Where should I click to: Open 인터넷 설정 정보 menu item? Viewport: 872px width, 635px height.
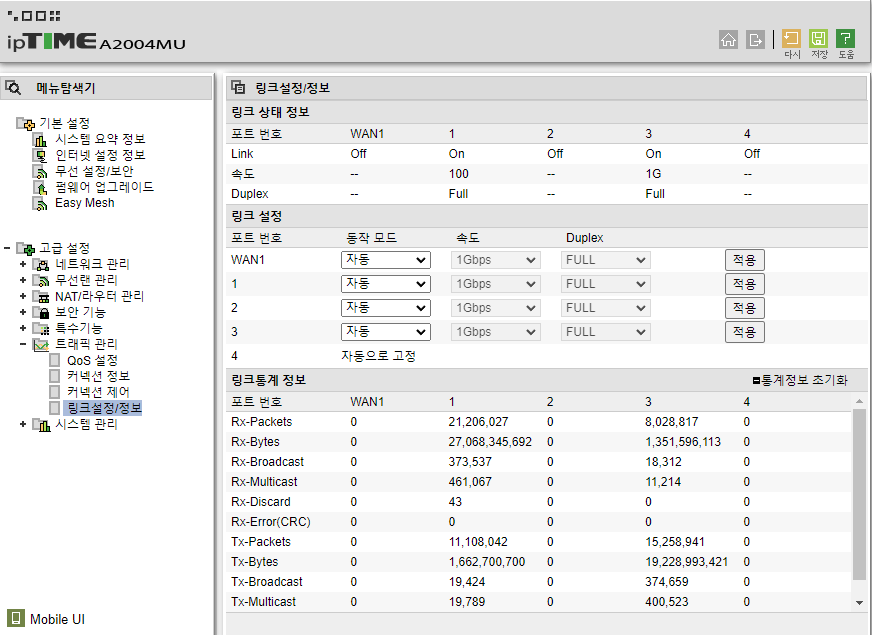100,155
